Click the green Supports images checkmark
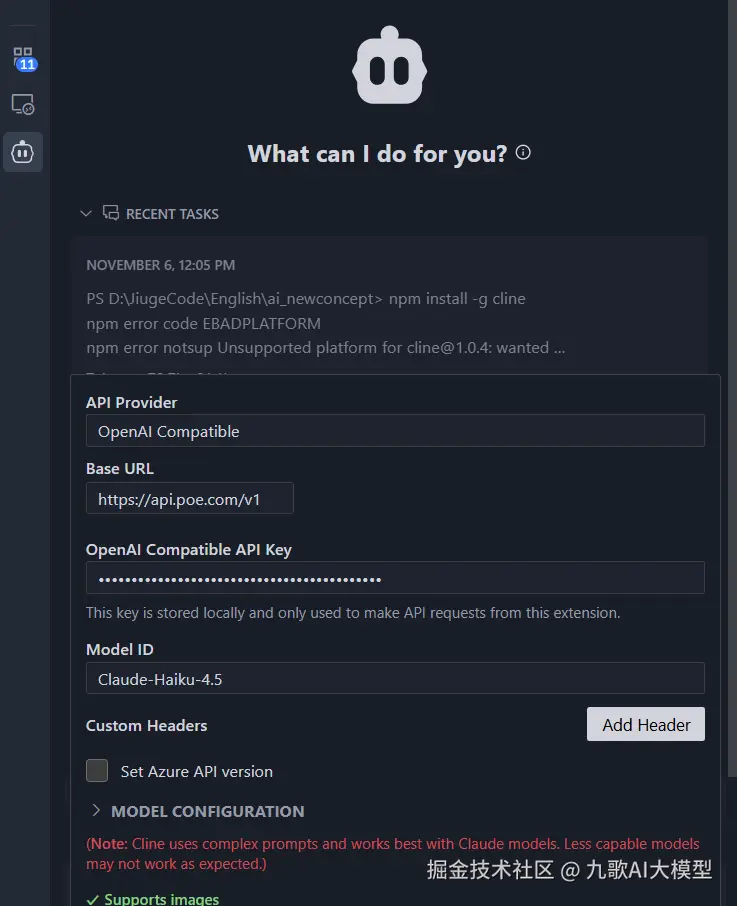This screenshot has width=737, height=906. (x=94, y=899)
